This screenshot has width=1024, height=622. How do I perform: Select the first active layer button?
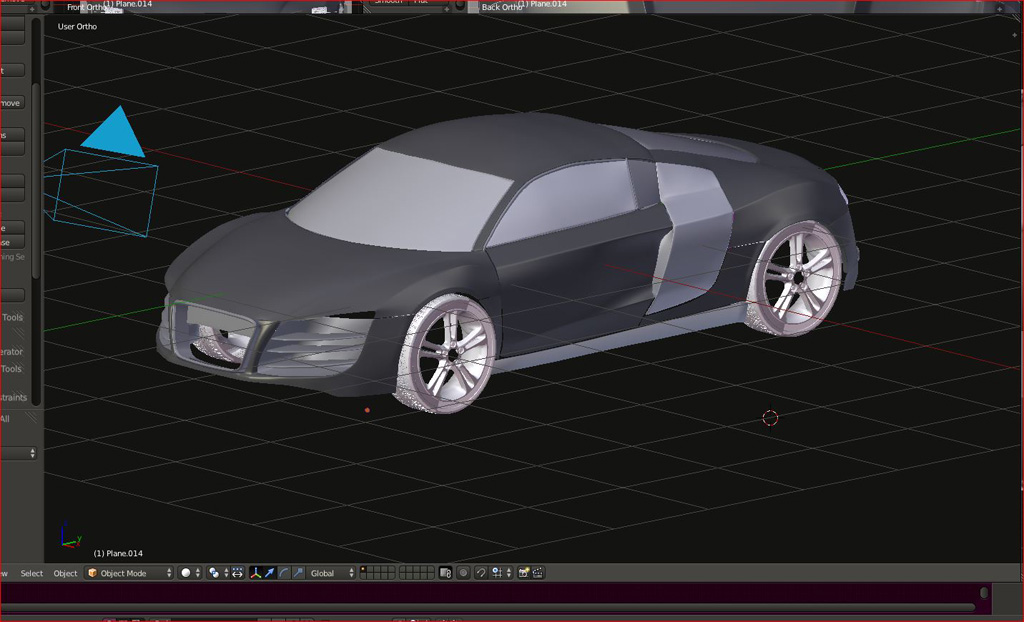pos(362,569)
